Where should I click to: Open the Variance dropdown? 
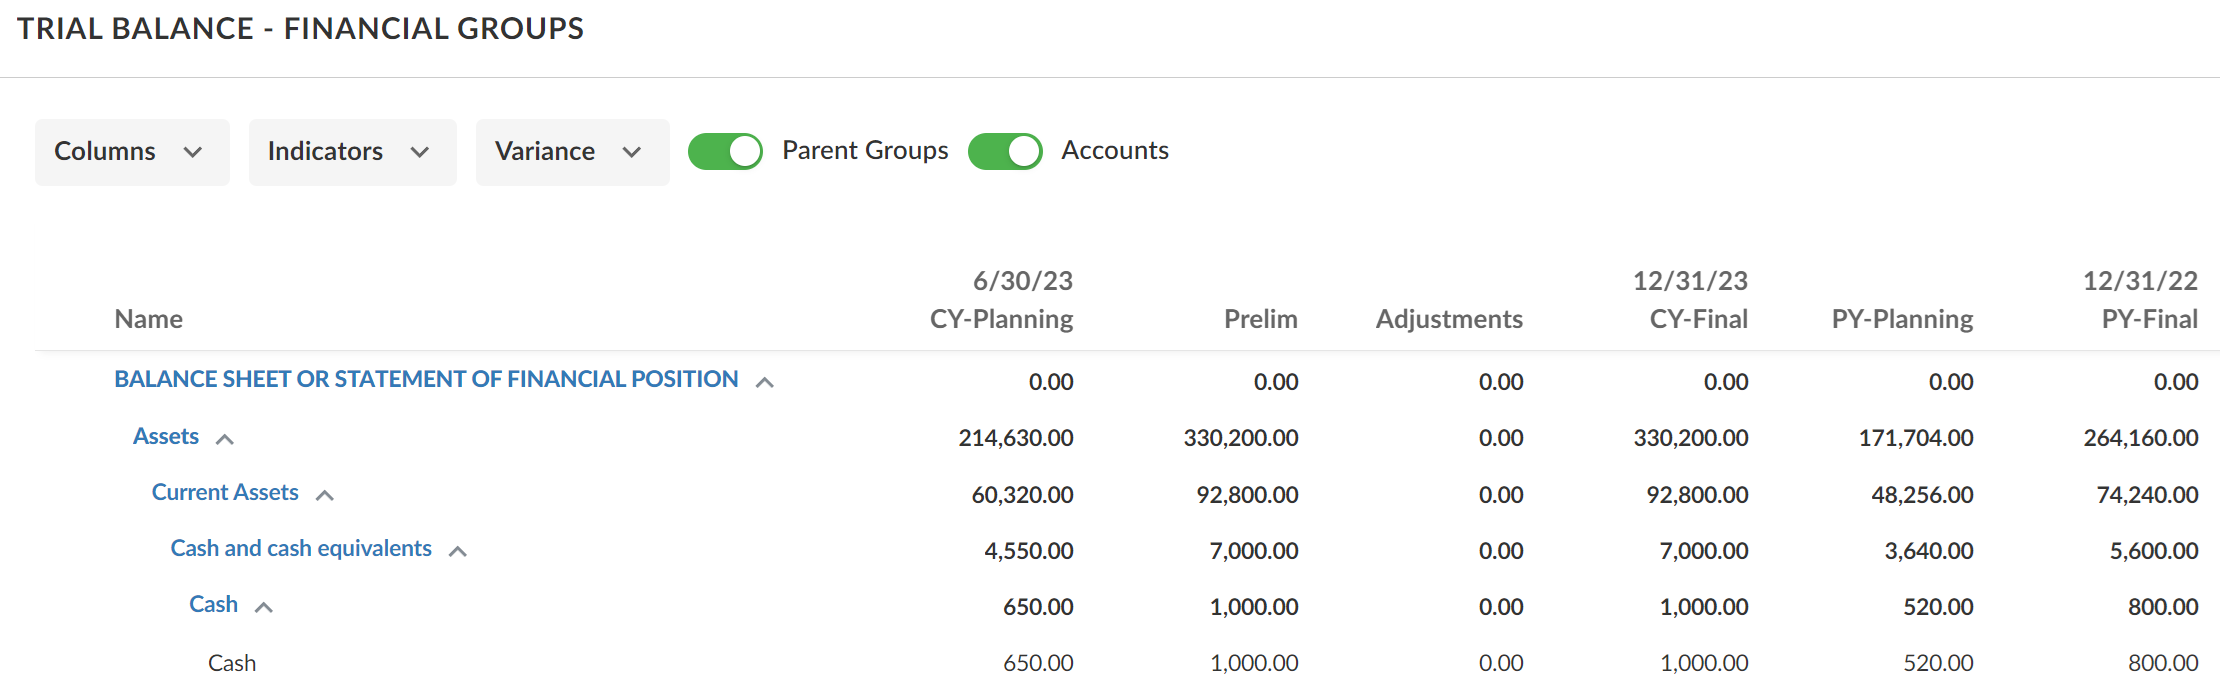(572, 152)
